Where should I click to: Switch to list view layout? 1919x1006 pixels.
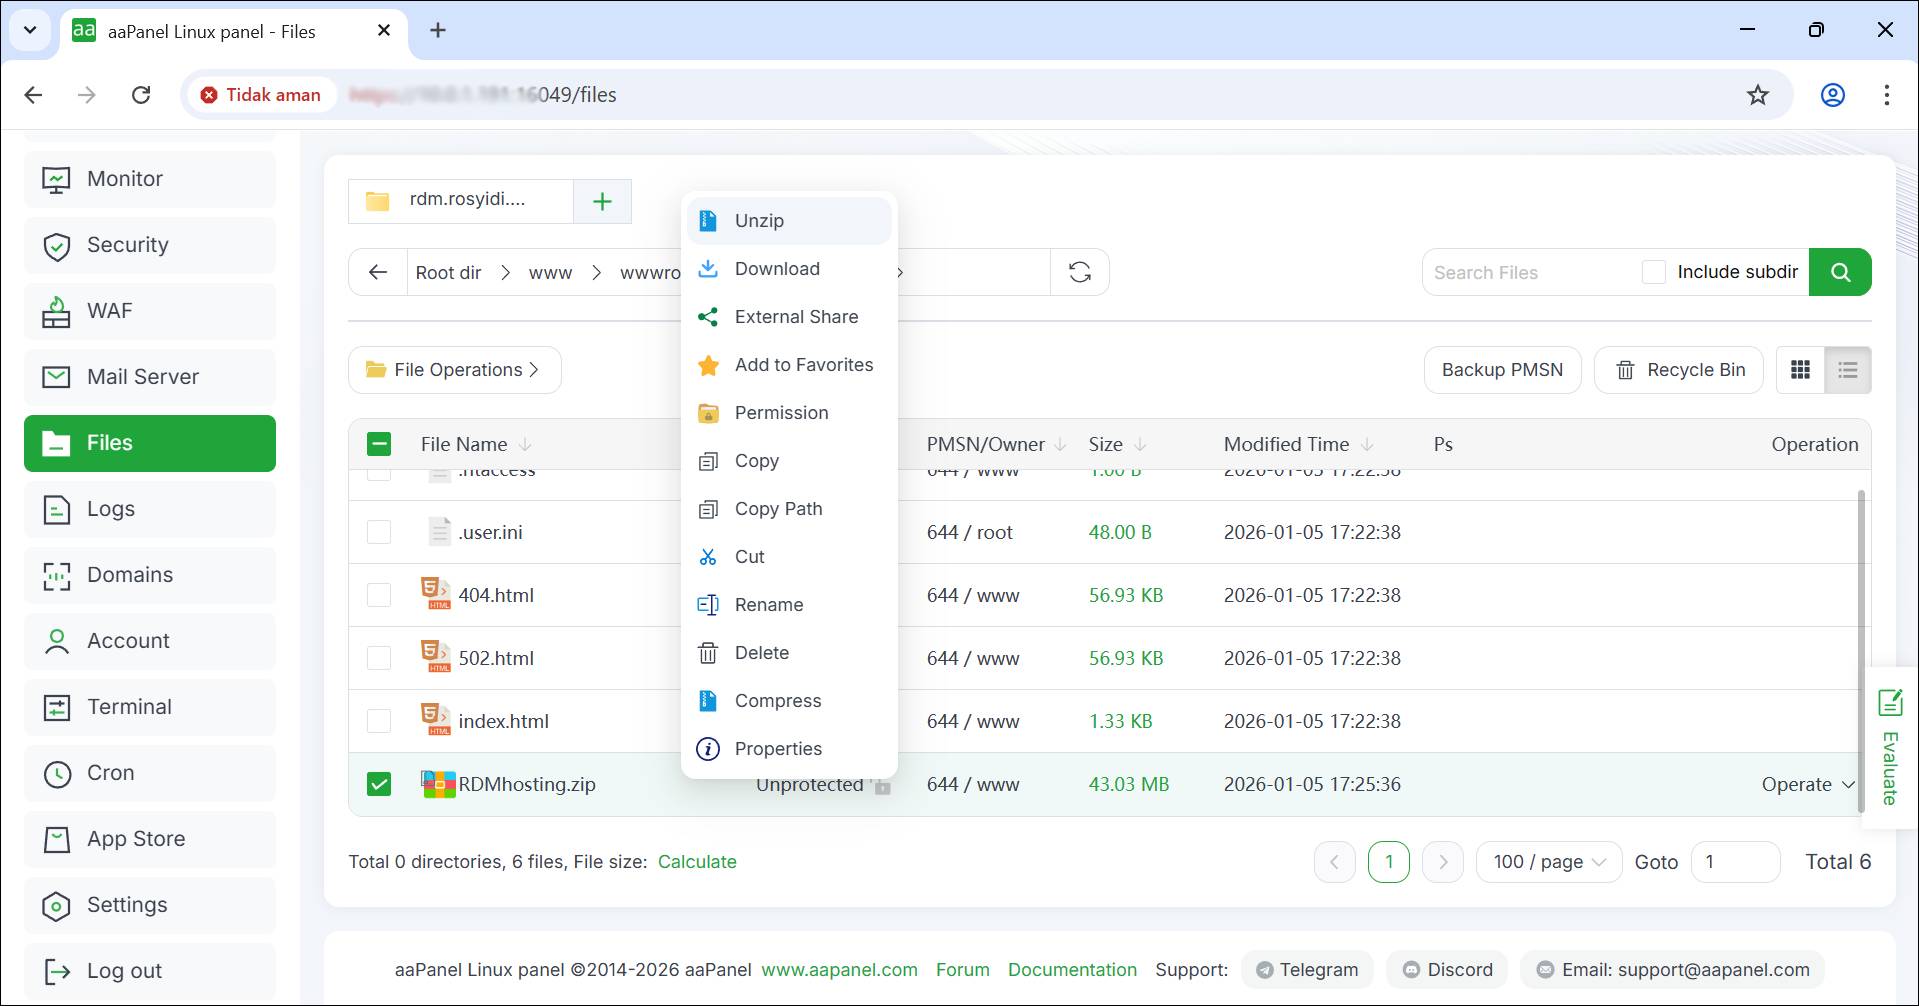click(1847, 370)
